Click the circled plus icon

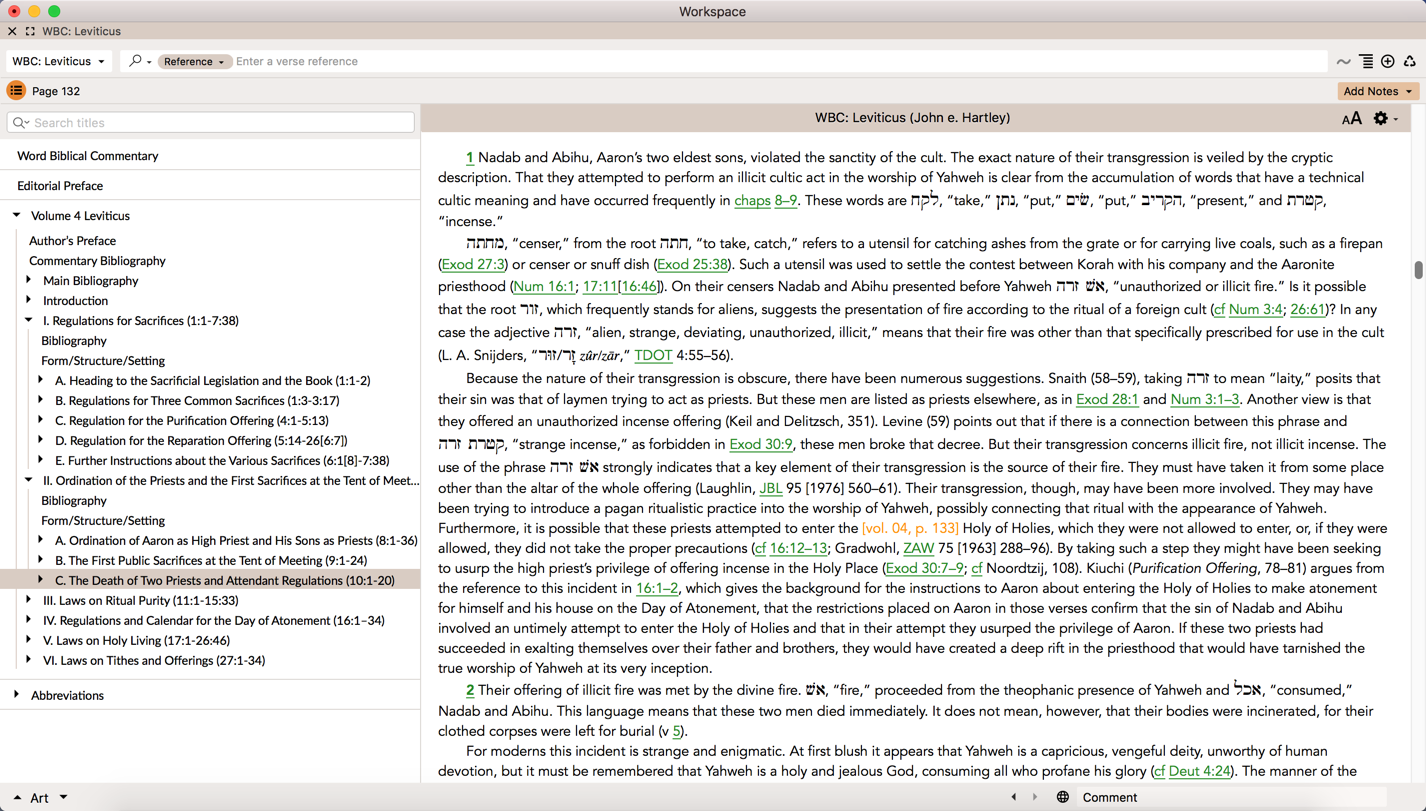1388,62
